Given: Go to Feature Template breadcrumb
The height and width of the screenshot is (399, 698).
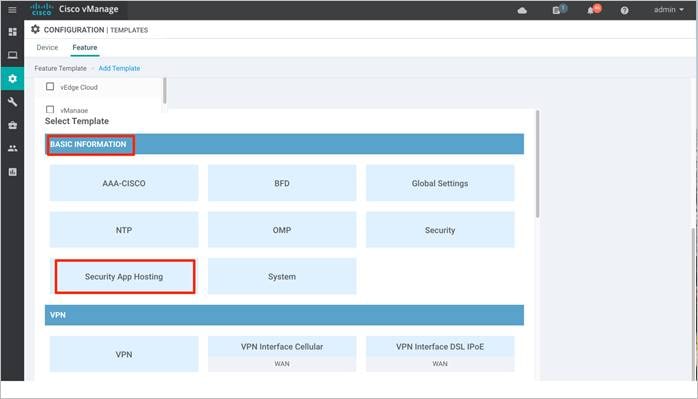Looking at the screenshot, I should (61, 68).
